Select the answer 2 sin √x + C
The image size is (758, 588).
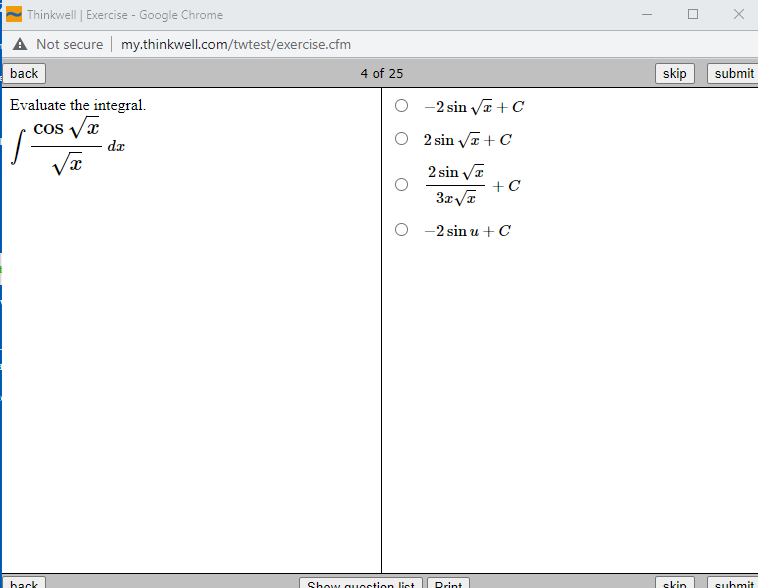[401, 139]
